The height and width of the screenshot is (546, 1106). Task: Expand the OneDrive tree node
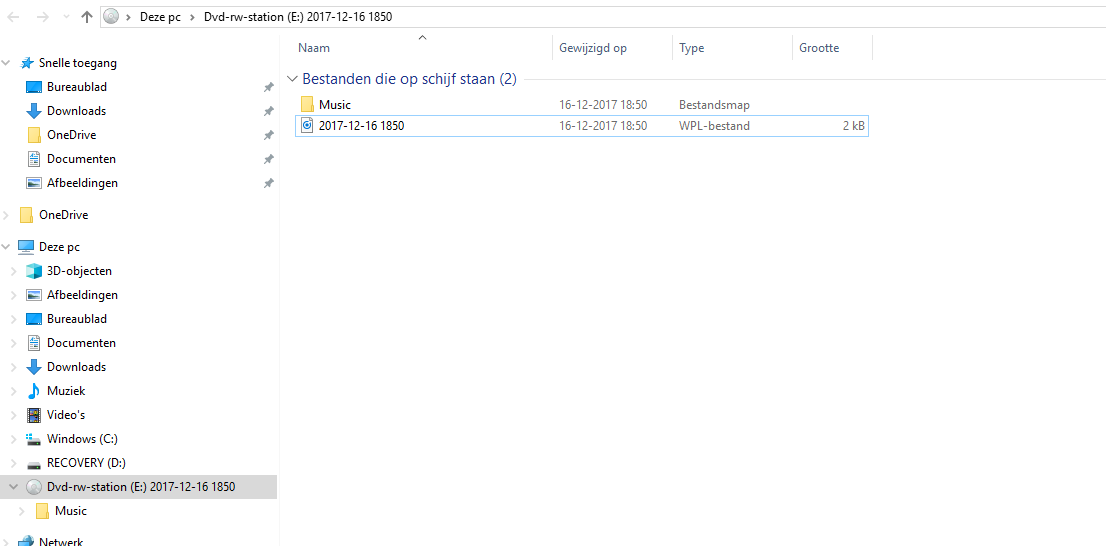(x=6, y=214)
